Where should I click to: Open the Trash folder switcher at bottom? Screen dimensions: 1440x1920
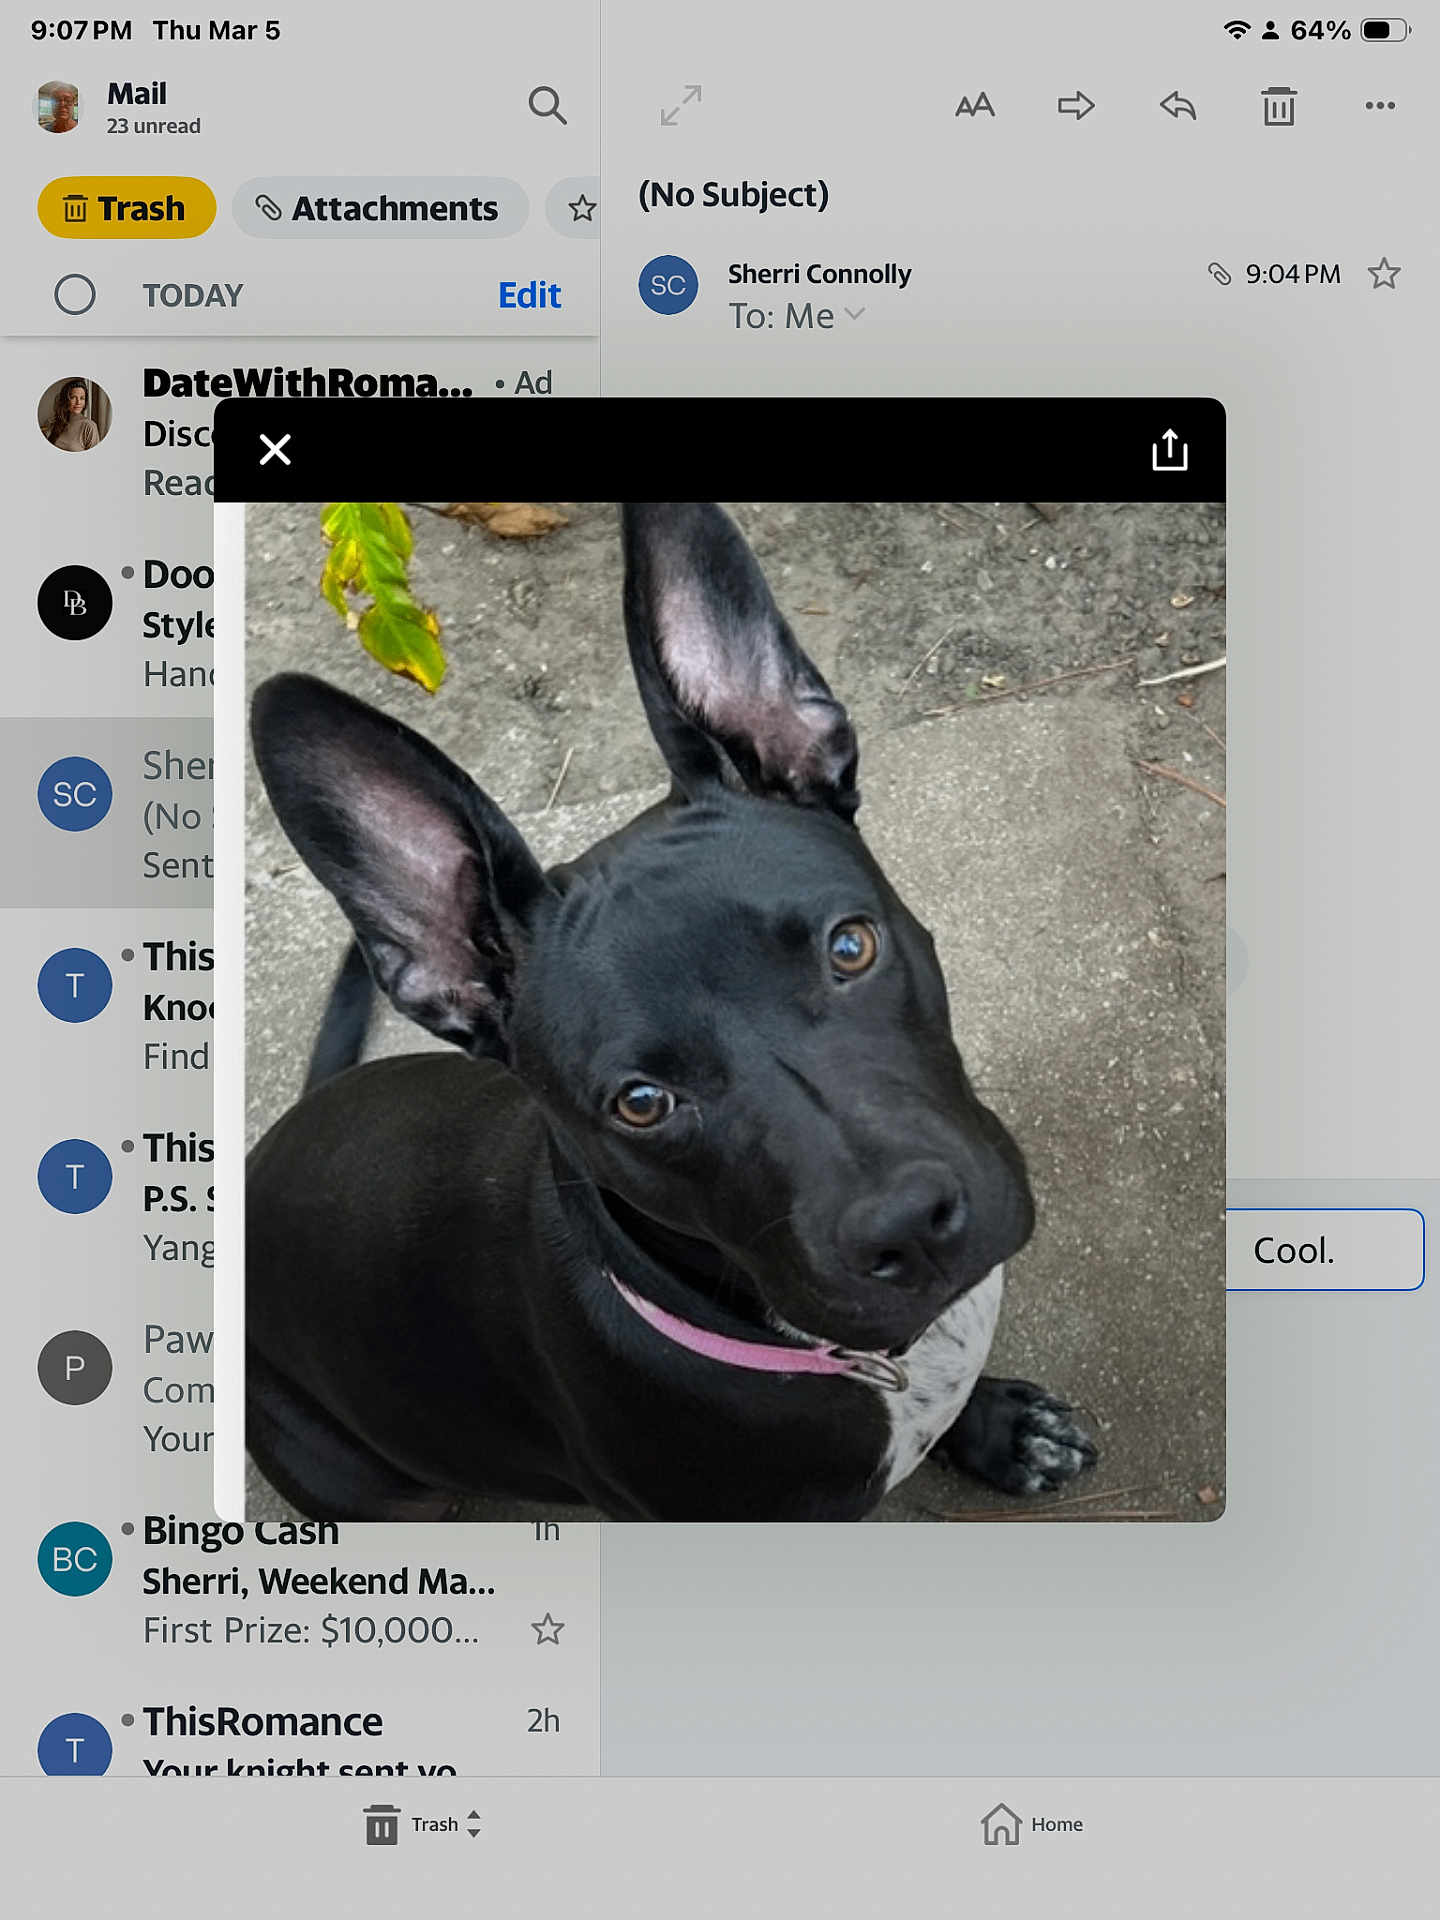click(x=423, y=1824)
